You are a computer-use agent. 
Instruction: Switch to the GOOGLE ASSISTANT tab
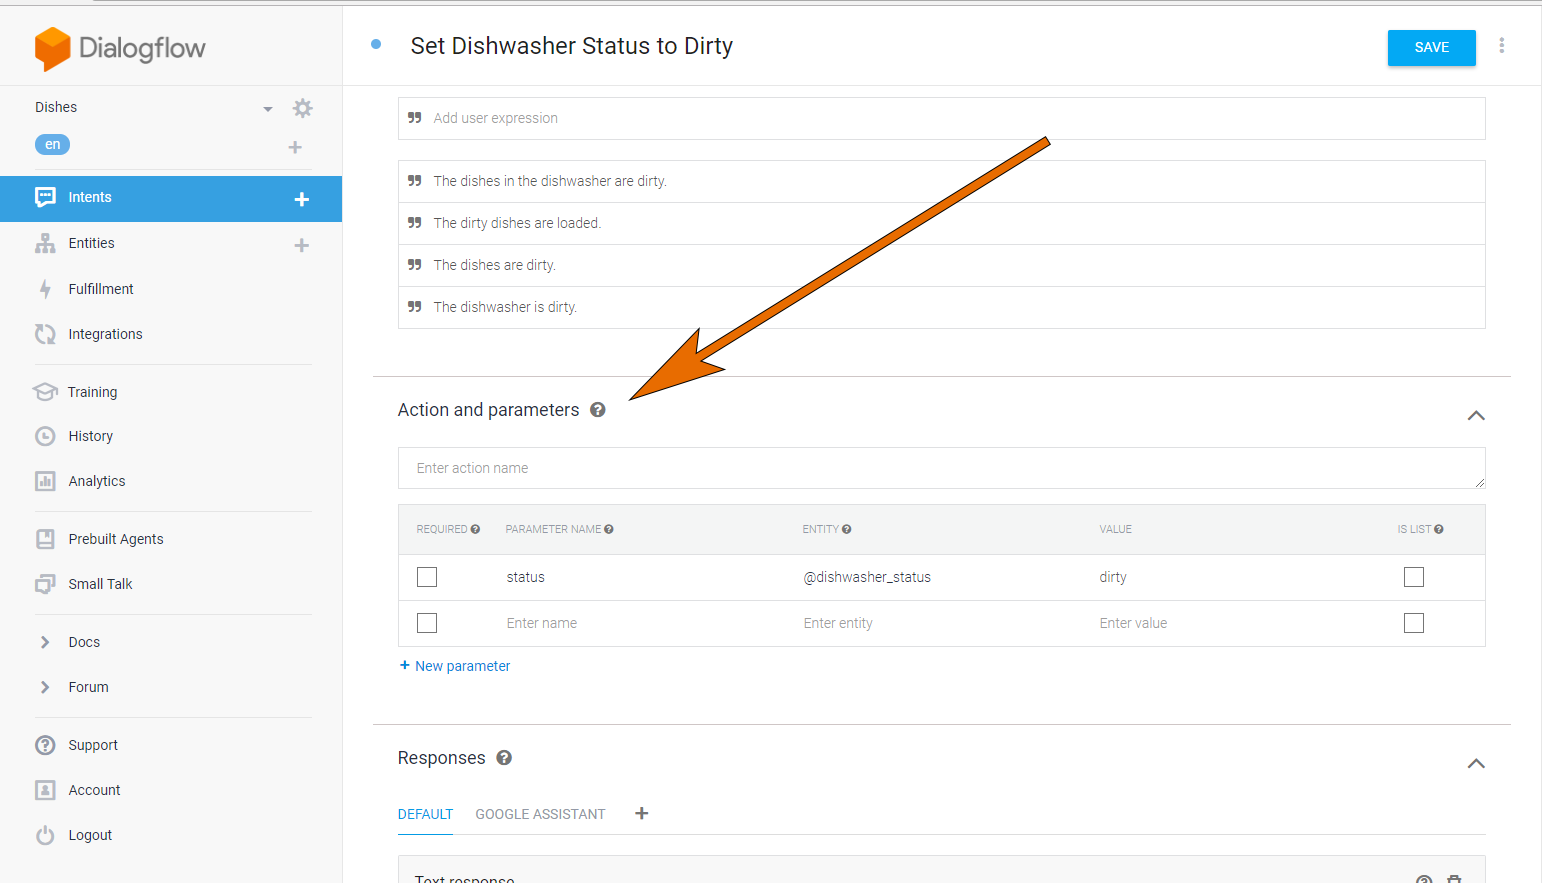pyautogui.click(x=540, y=814)
